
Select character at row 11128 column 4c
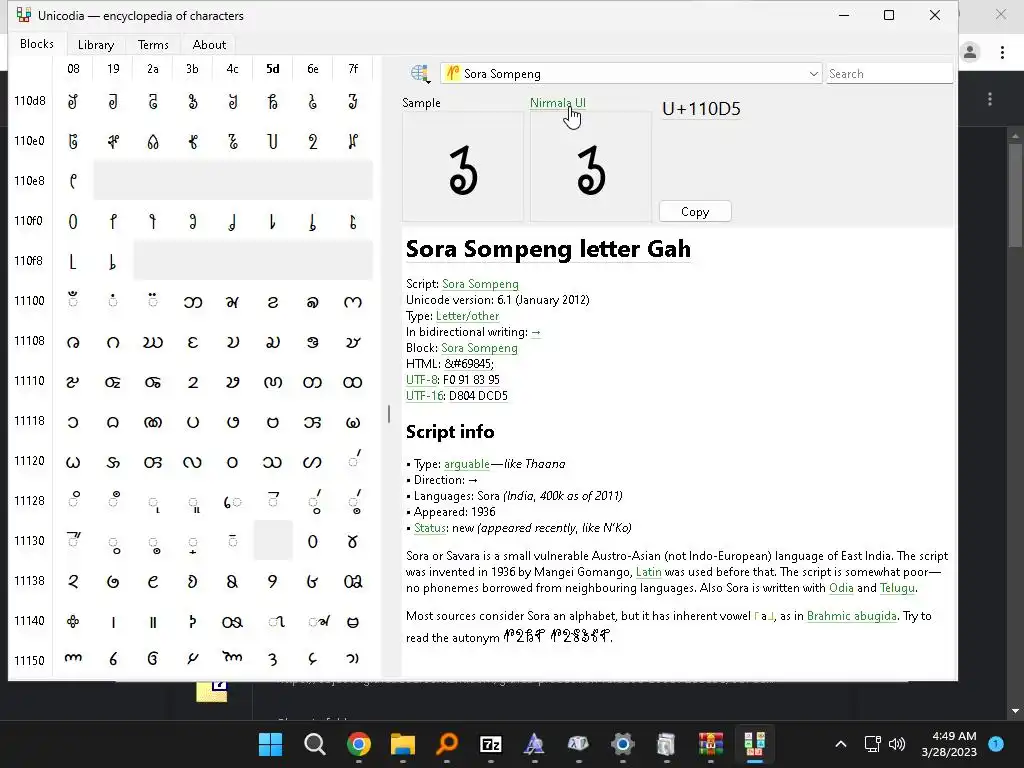click(232, 501)
